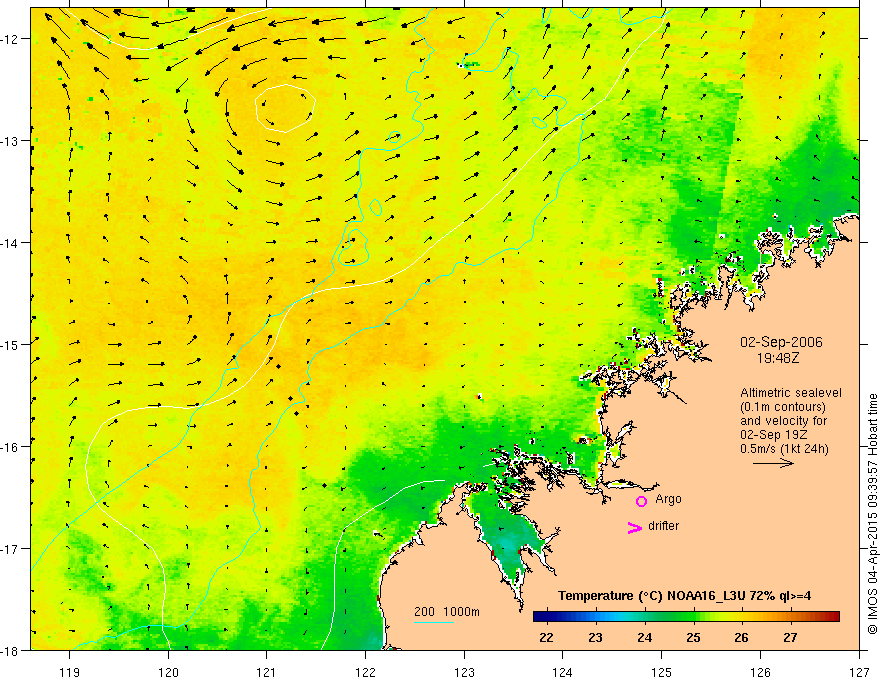Click the color bar label 26
The height and width of the screenshot is (680, 880).
point(741,637)
